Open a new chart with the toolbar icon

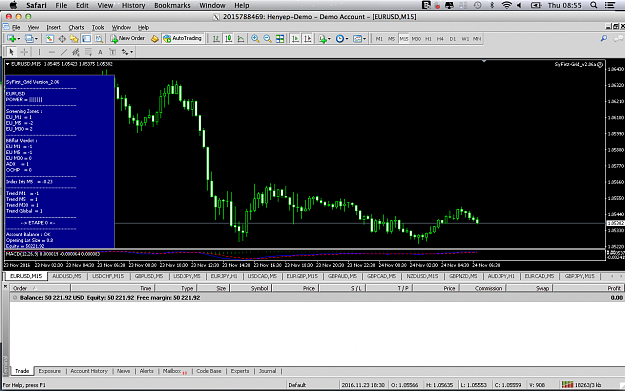tap(11, 39)
